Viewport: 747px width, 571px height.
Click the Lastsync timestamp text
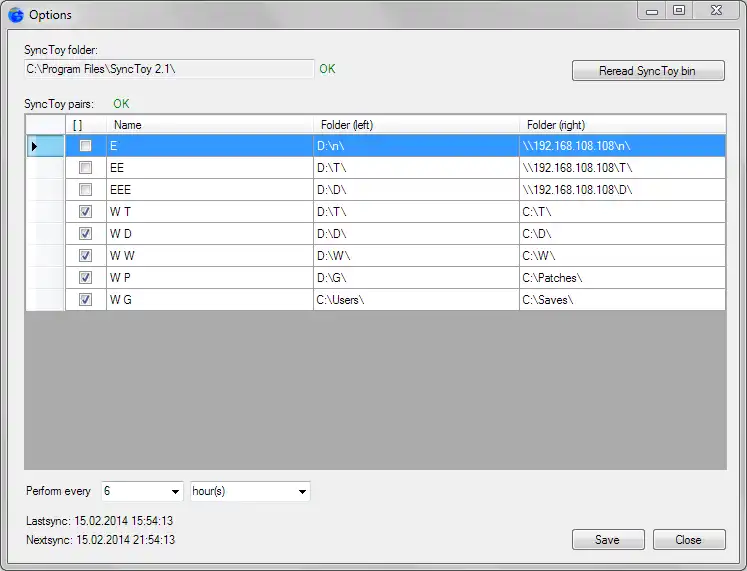(100, 521)
